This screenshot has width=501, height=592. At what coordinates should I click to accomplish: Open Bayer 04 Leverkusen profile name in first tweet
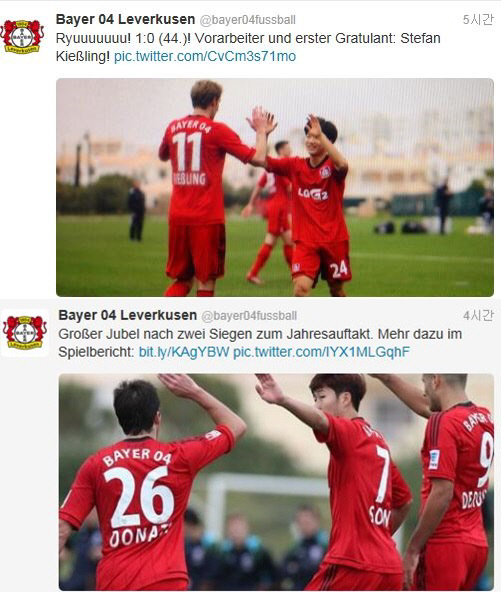125,19
